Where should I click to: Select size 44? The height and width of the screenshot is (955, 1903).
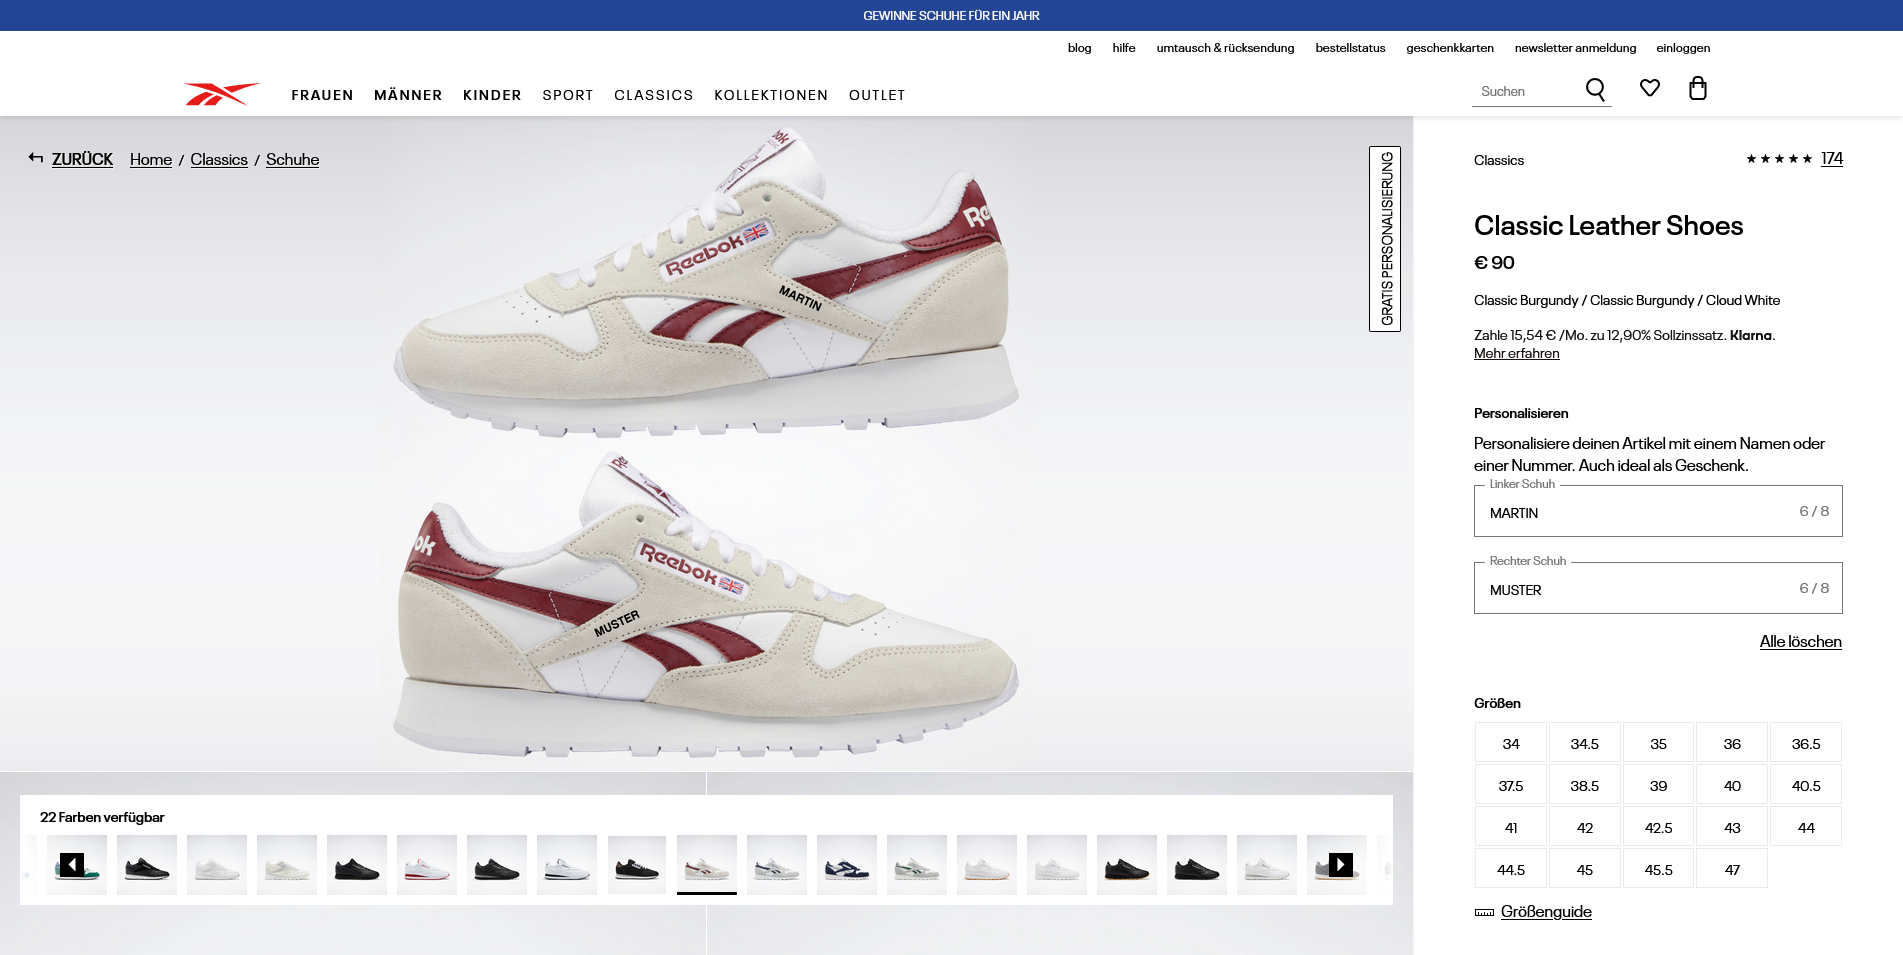[1806, 827]
